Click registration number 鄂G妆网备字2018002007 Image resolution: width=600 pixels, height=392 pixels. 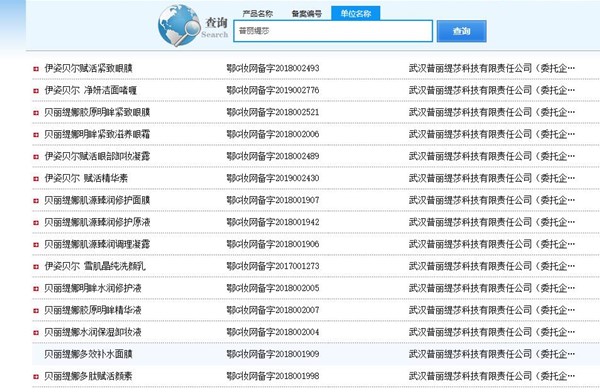click(273, 310)
